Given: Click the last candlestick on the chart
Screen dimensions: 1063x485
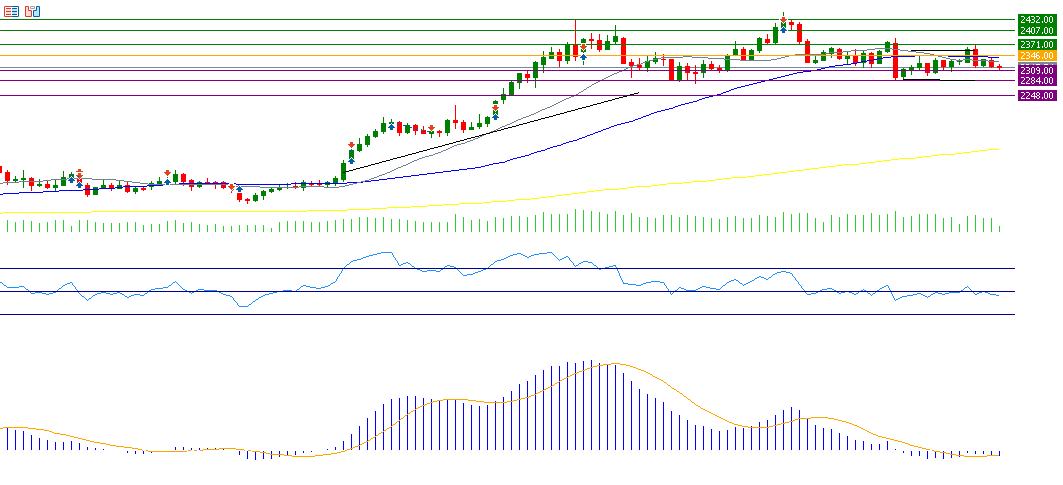Looking at the screenshot, I should click(999, 66).
